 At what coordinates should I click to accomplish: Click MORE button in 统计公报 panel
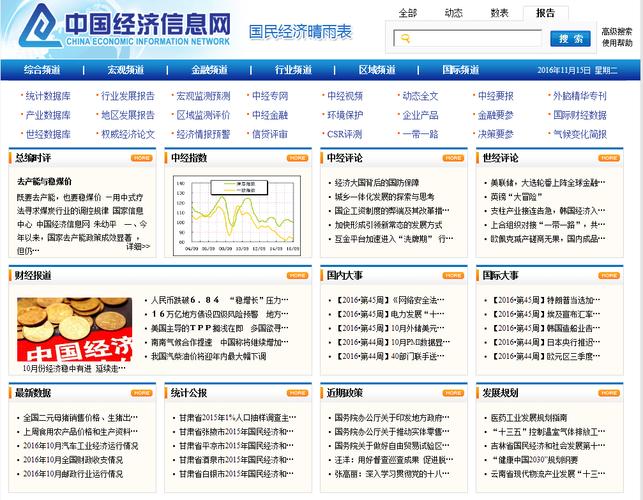297,393
